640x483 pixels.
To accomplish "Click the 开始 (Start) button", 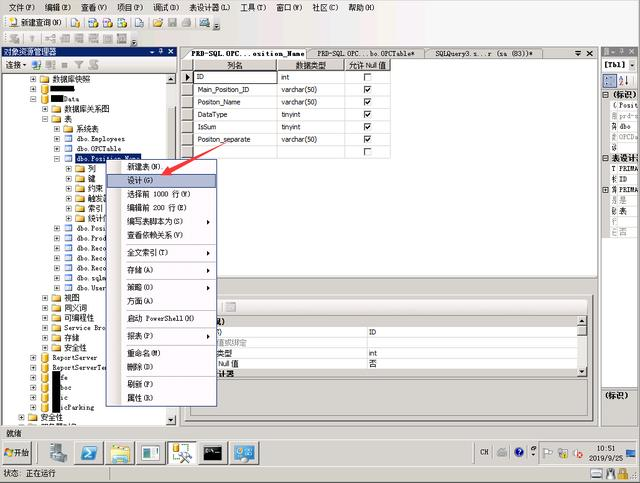I will pos(17,452).
